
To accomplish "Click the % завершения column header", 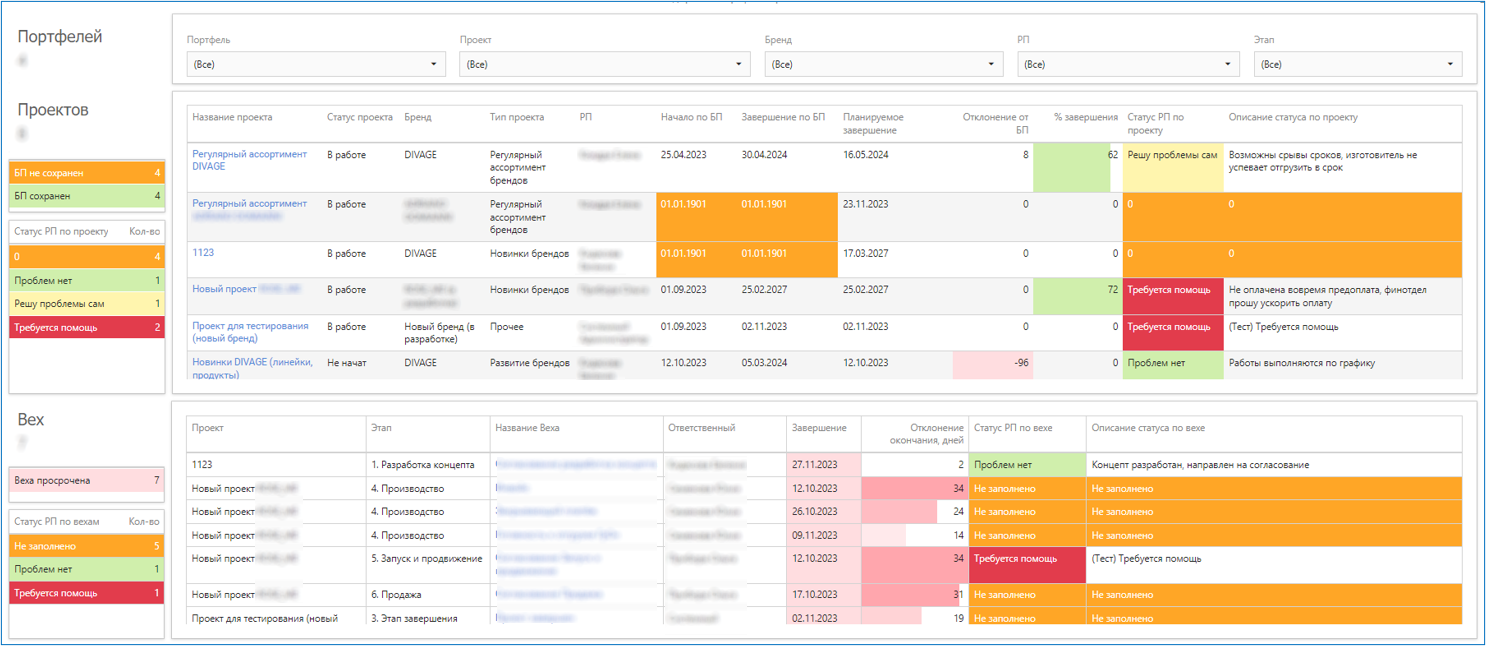I will coord(1085,118).
